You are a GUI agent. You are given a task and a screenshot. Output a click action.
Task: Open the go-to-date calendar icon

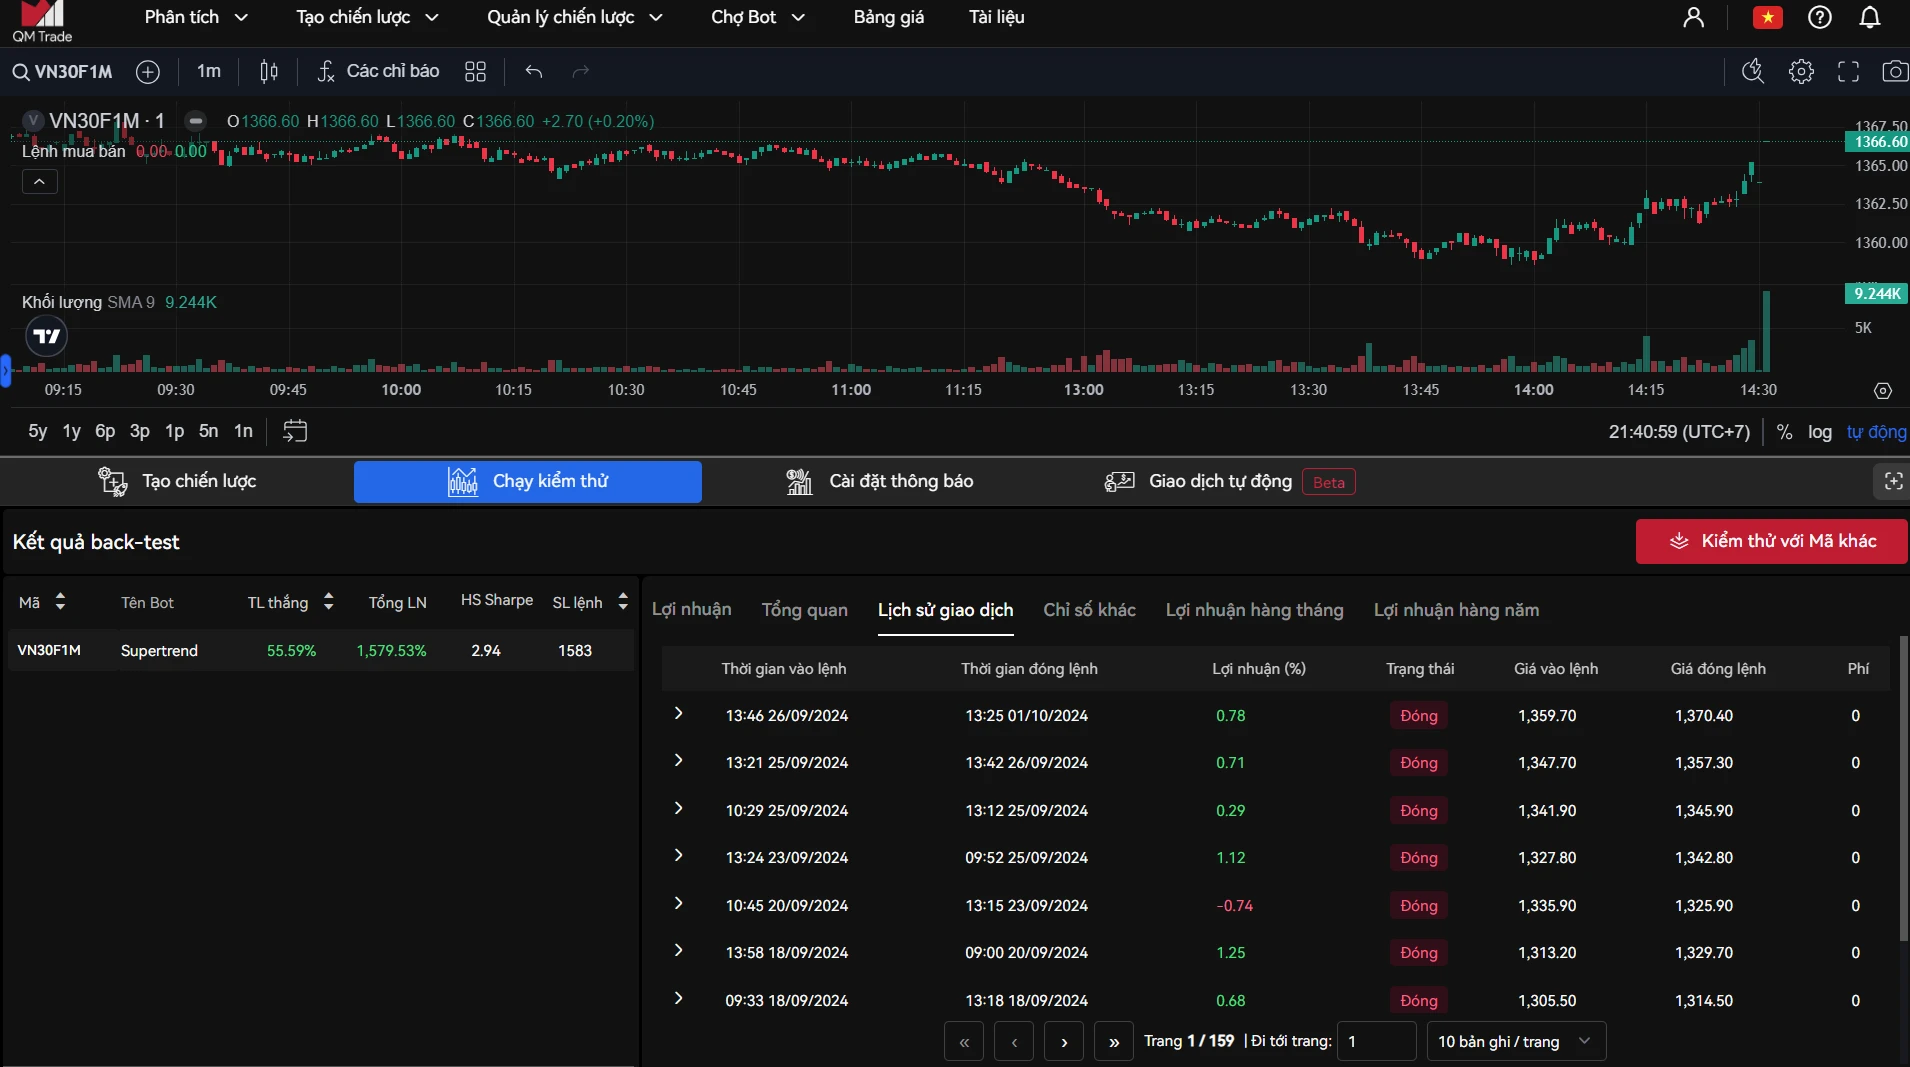pyautogui.click(x=295, y=431)
